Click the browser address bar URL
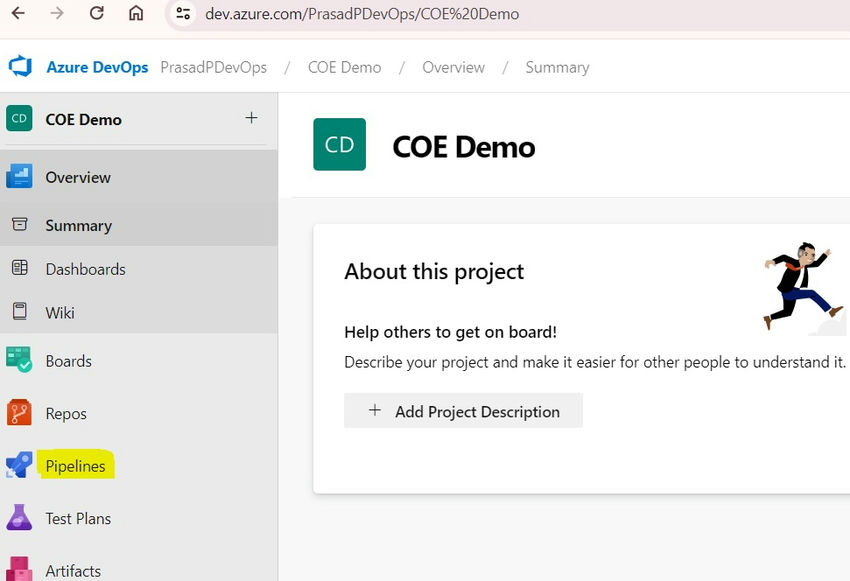850x581 pixels. pyautogui.click(x=360, y=14)
